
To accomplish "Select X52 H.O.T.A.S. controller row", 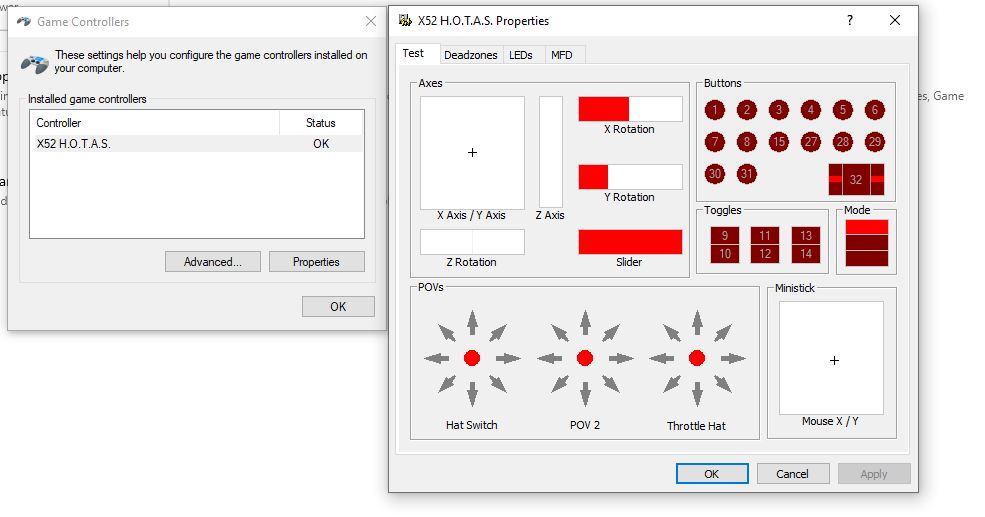I will tap(197, 144).
